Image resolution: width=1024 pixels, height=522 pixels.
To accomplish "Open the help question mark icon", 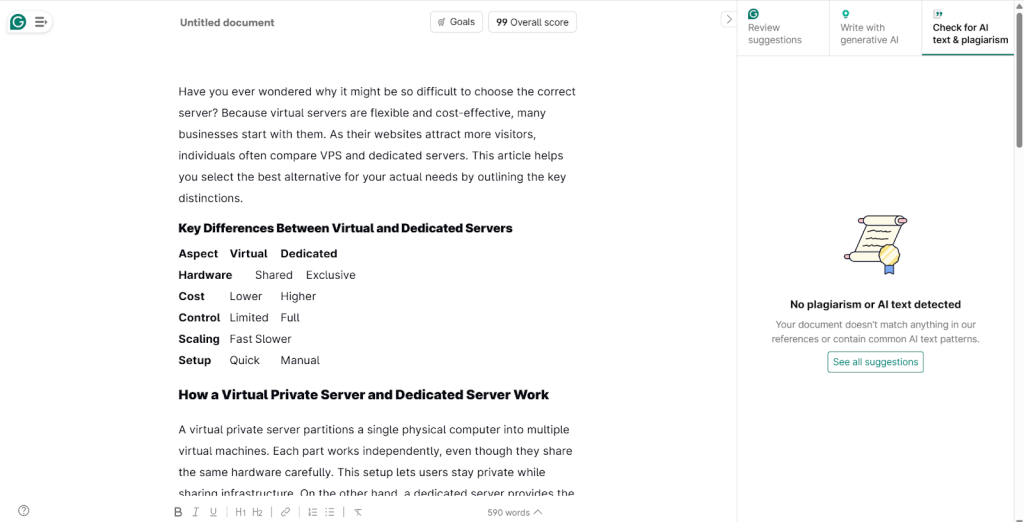I will pyautogui.click(x=24, y=510).
